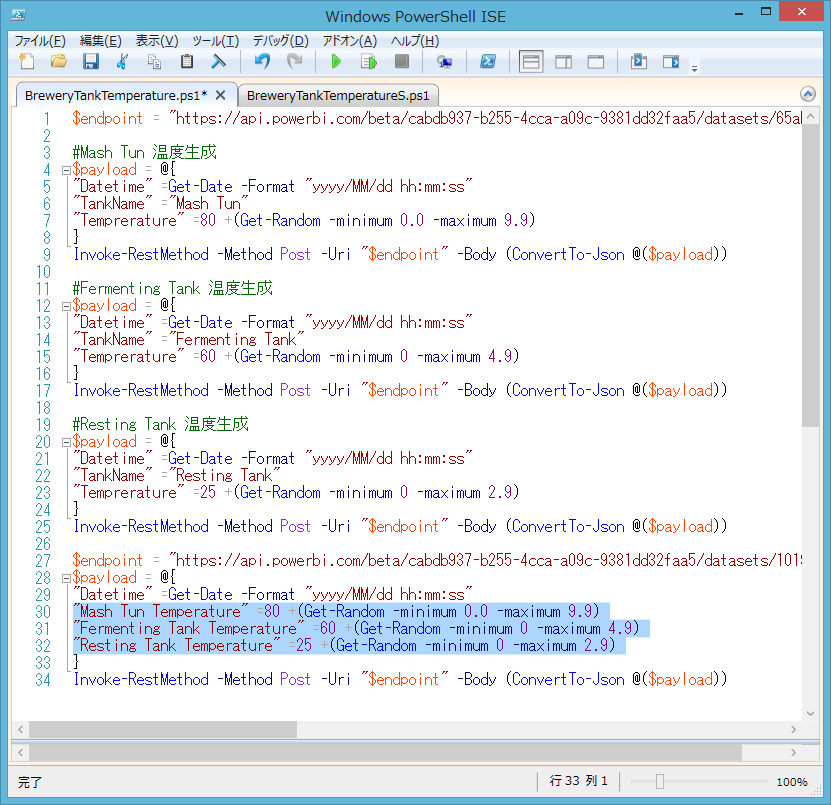Click the script pane scroll-down arrow
This screenshot has height=805, width=831.
(810, 713)
